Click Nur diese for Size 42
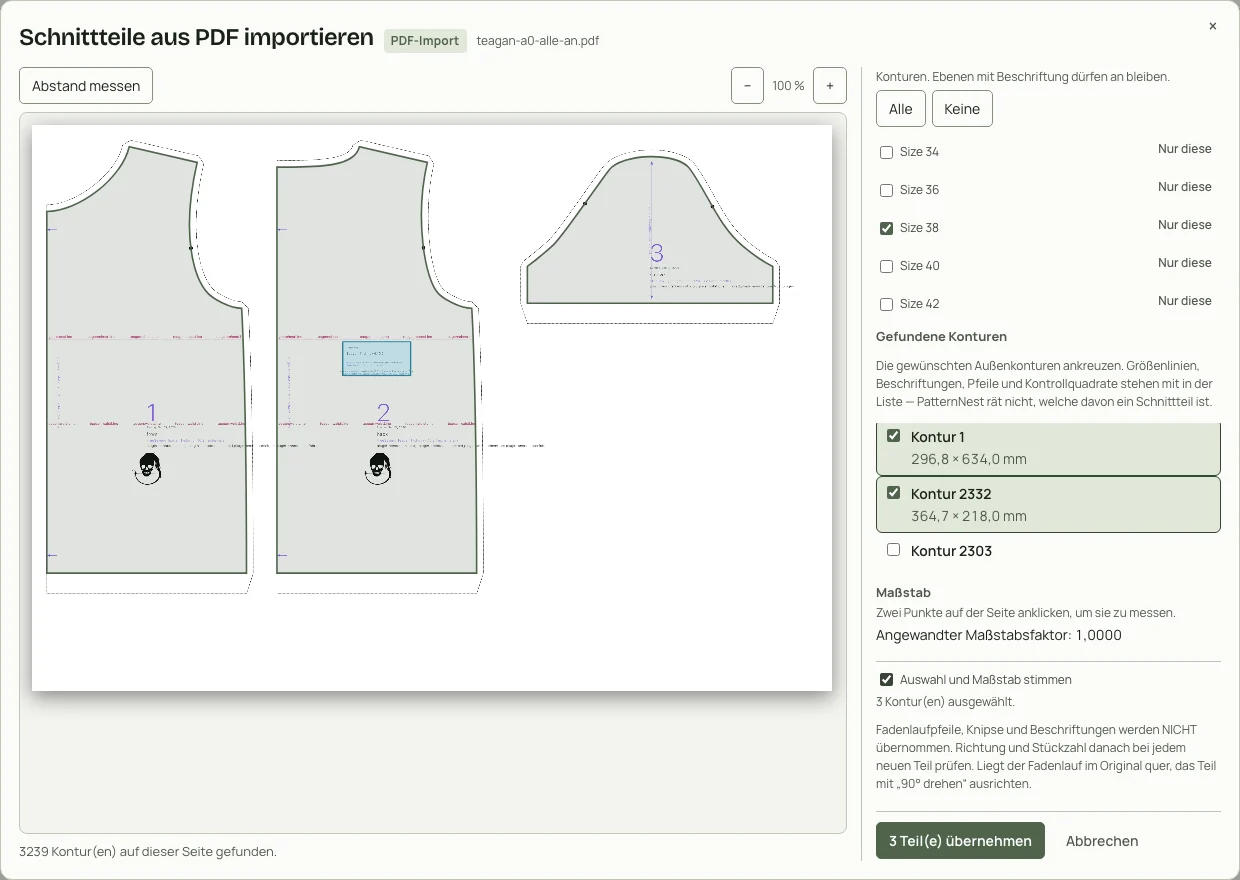Viewport: 1240px width, 880px height. 1185,301
